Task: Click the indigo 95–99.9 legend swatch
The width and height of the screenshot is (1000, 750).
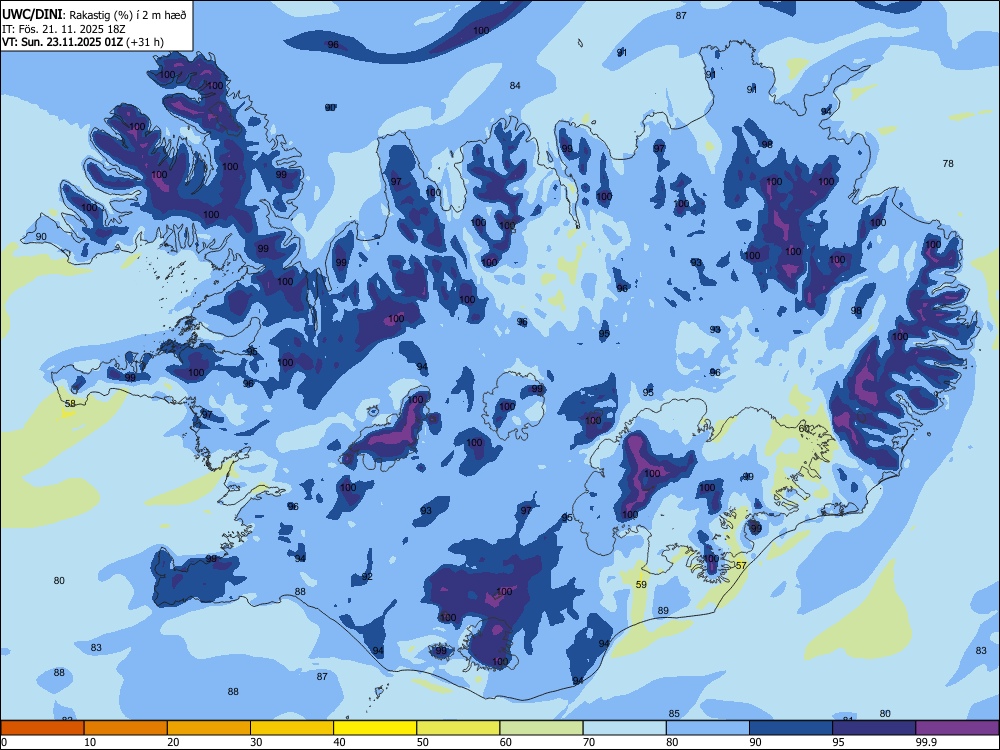Action: (874, 728)
